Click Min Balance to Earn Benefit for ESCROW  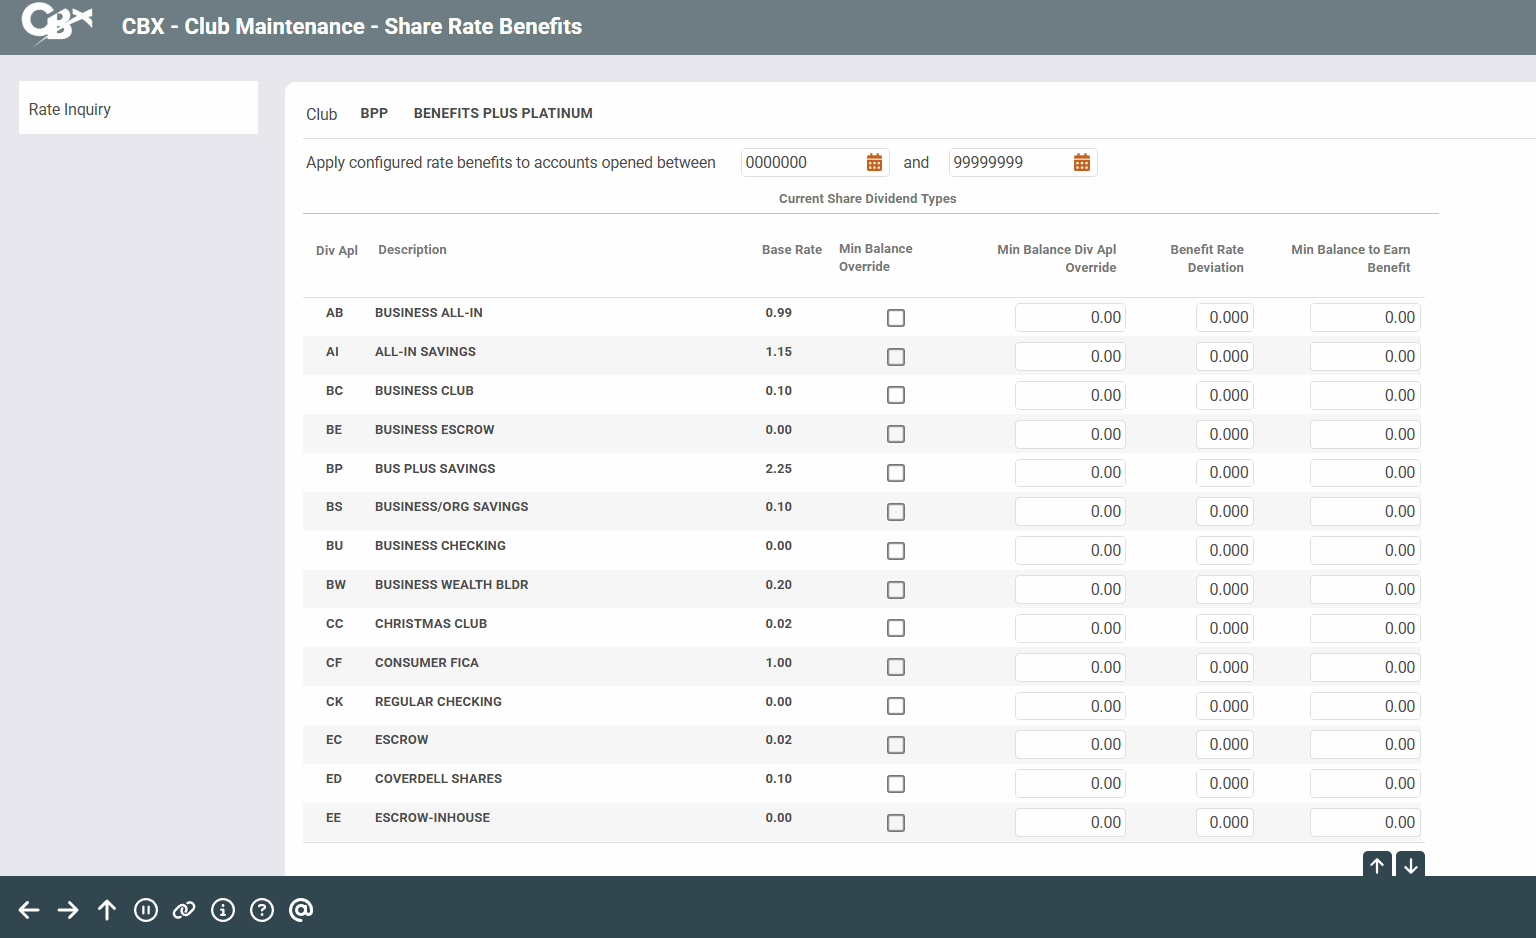point(1365,745)
